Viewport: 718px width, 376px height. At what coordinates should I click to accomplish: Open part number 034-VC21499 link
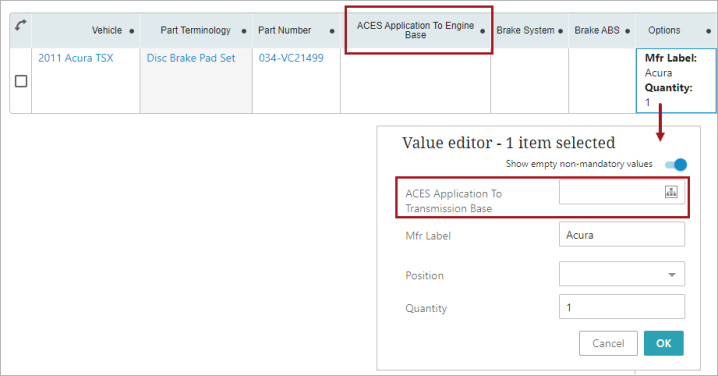pyautogui.click(x=291, y=58)
